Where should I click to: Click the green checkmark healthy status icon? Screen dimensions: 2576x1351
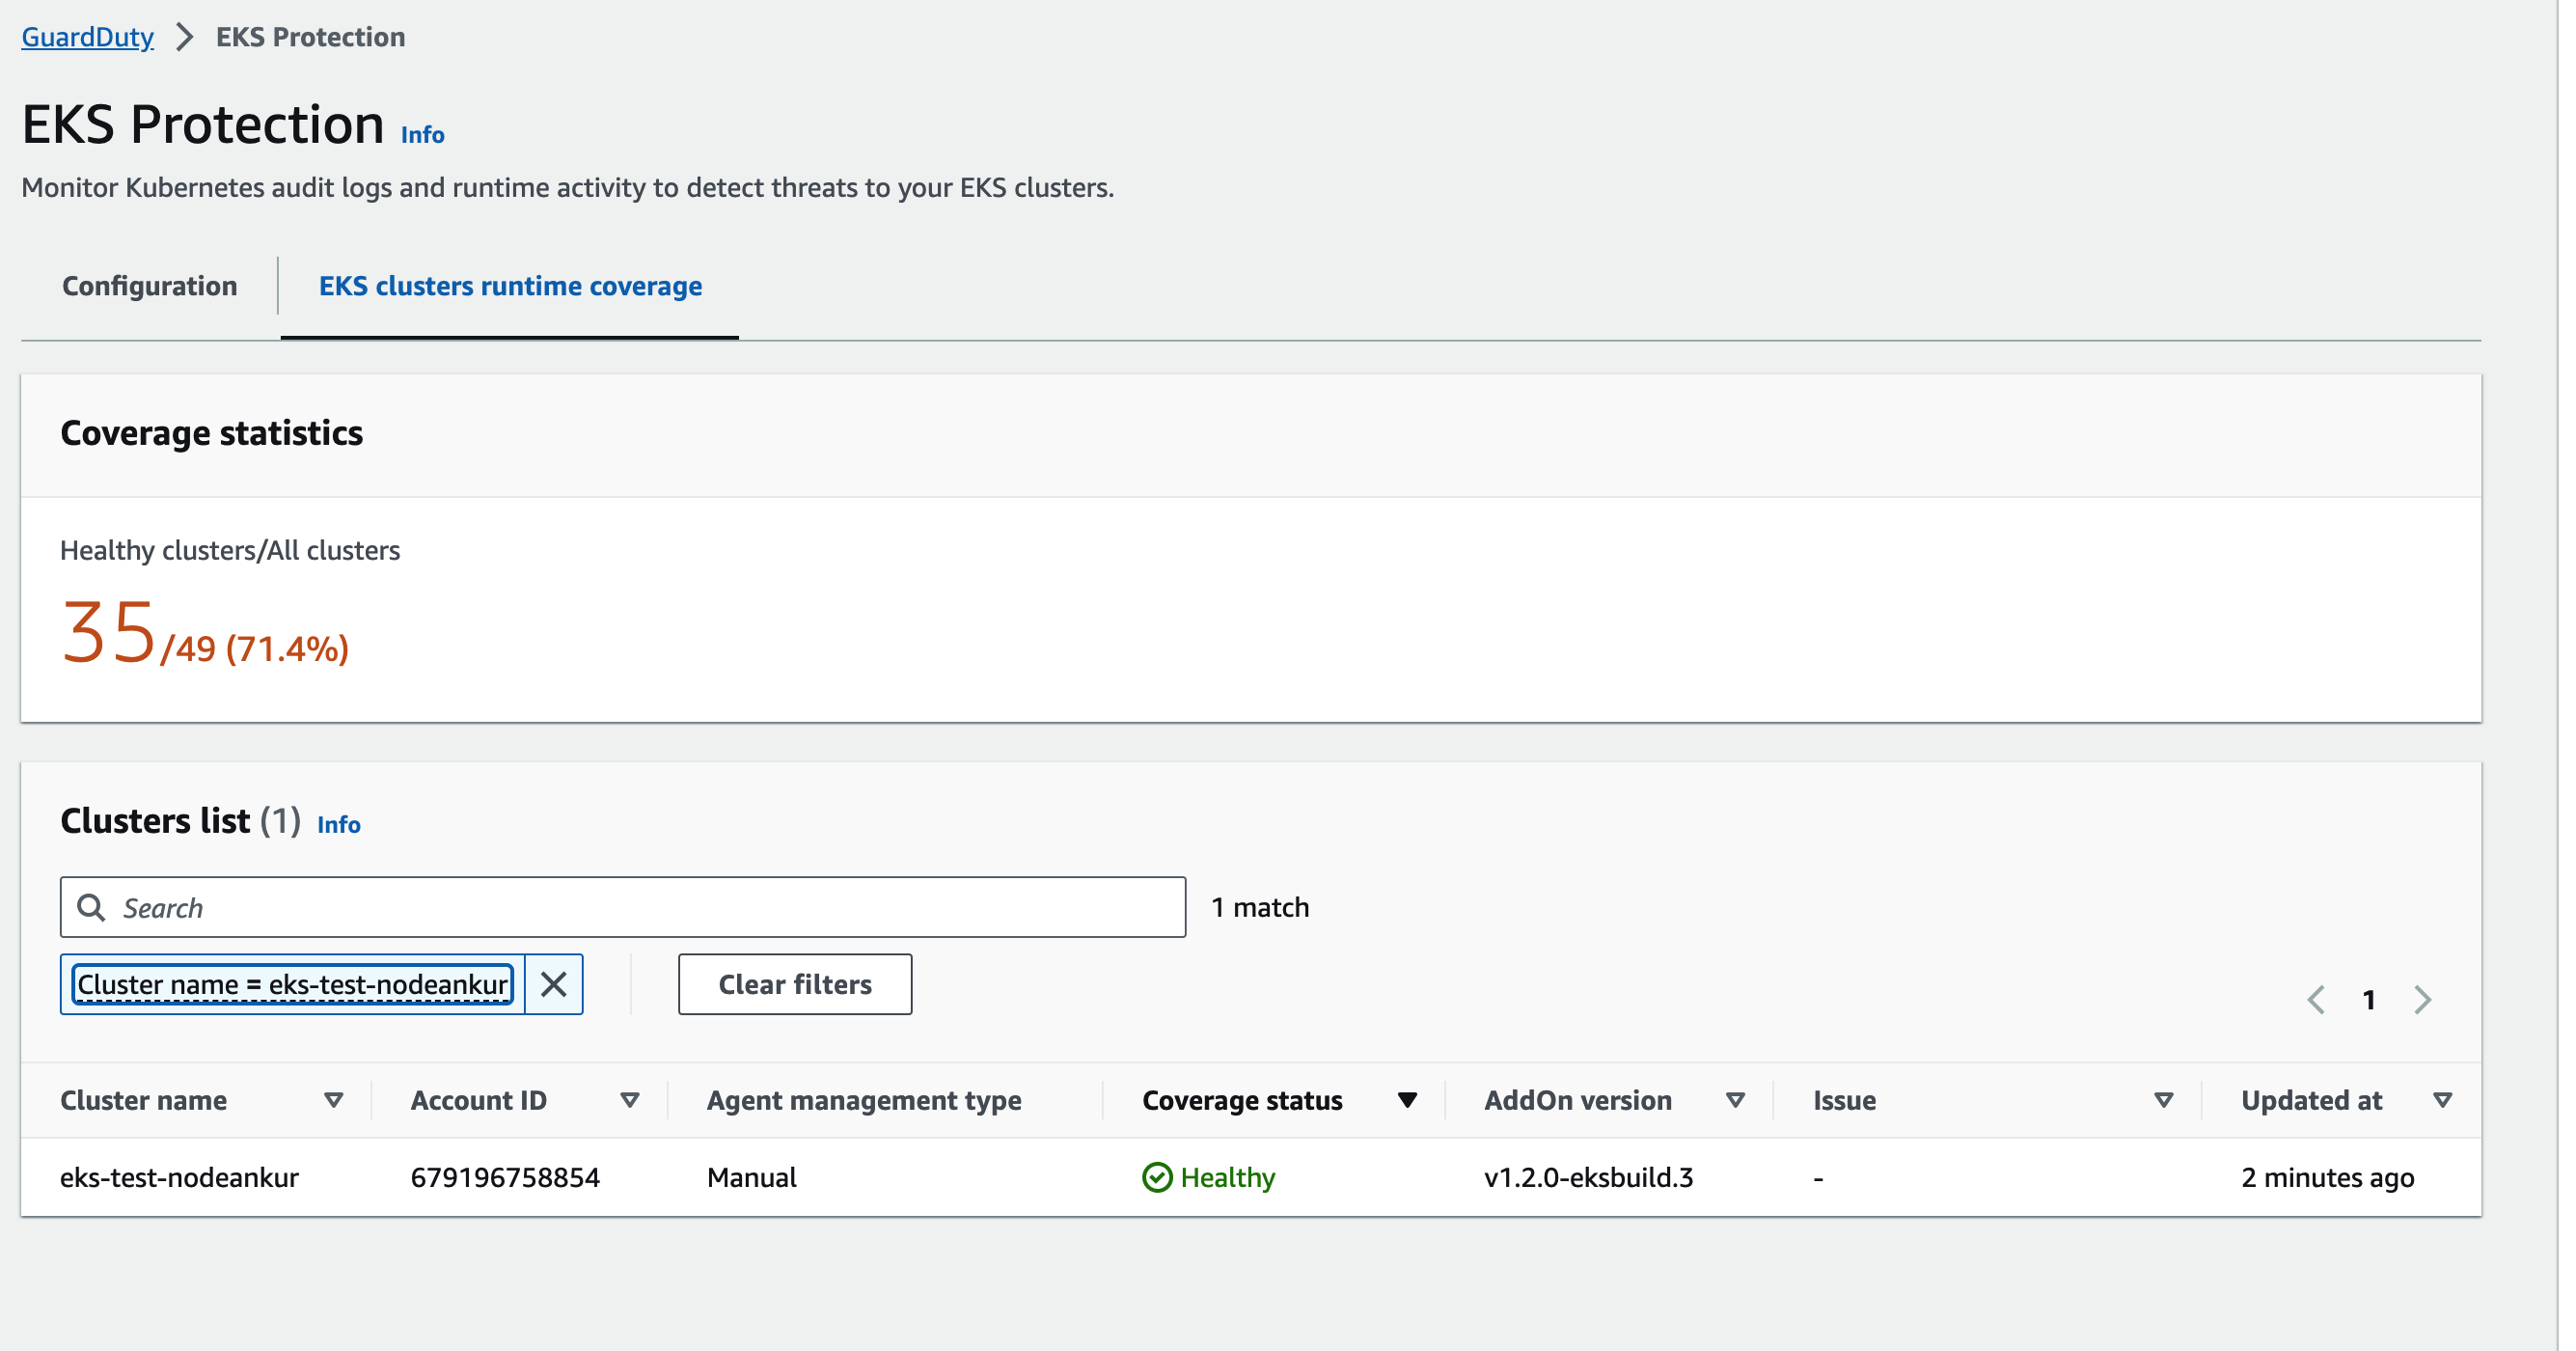(x=1155, y=1175)
